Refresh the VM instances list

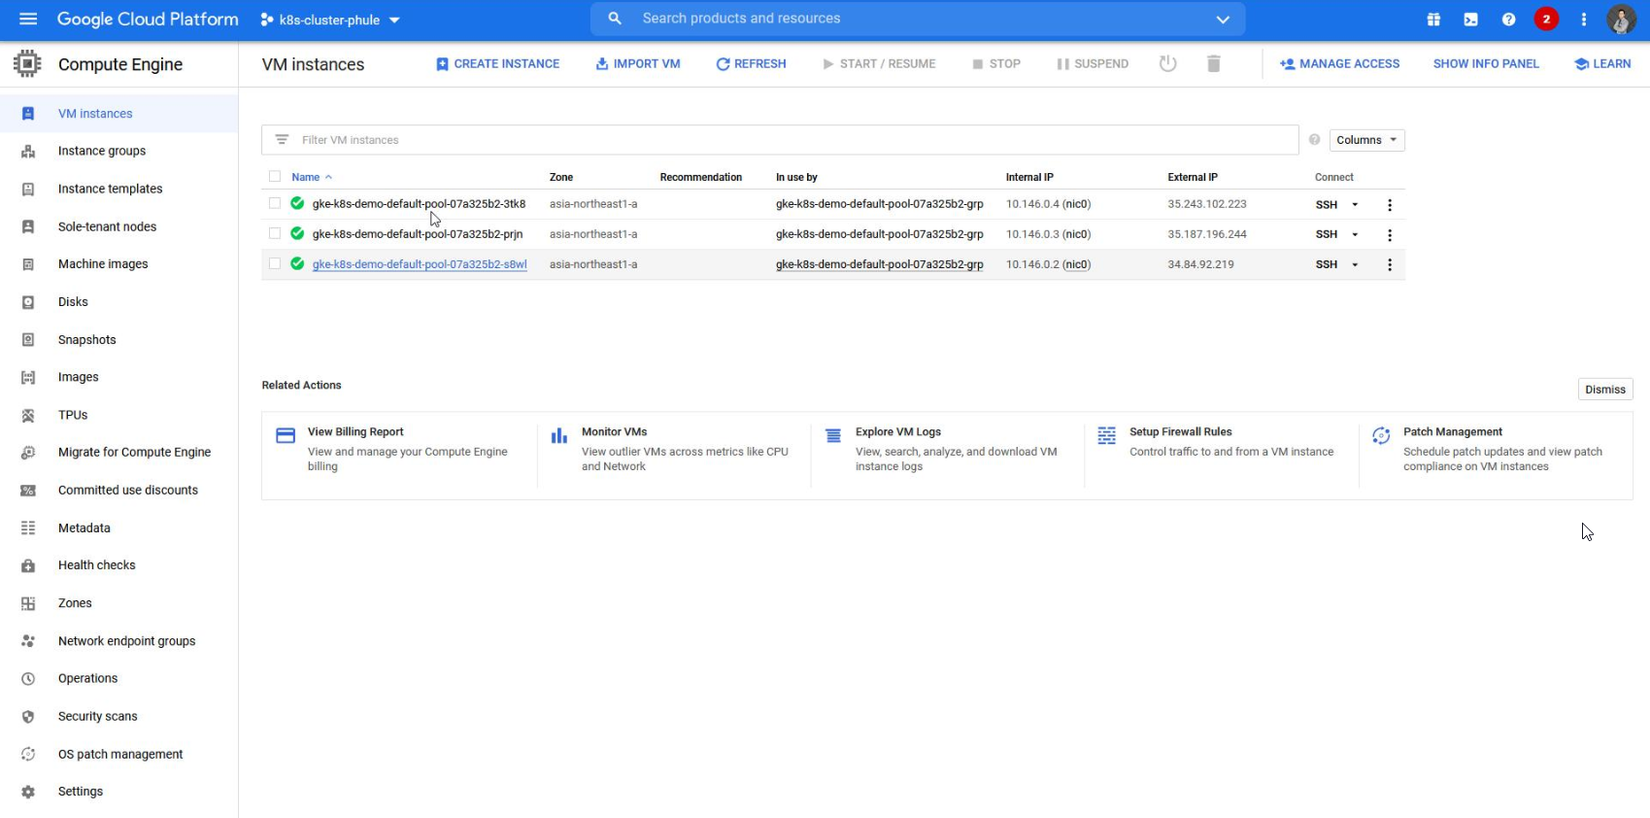coord(751,64)
